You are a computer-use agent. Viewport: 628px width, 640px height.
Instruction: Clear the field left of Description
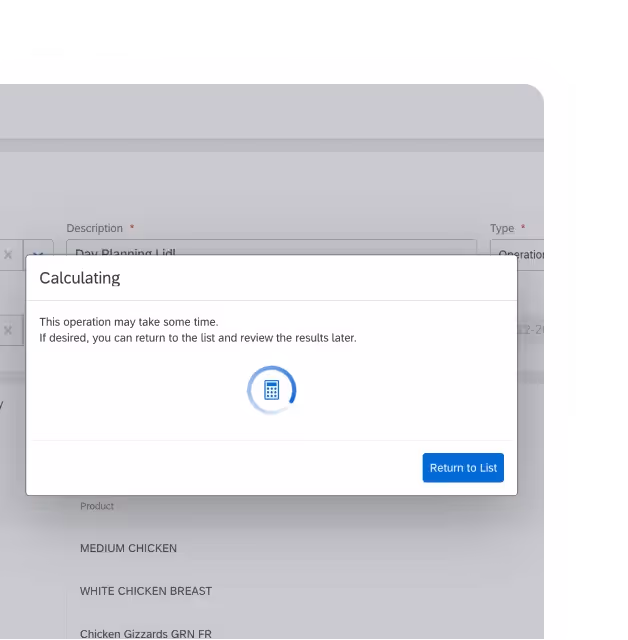[8, 255]
